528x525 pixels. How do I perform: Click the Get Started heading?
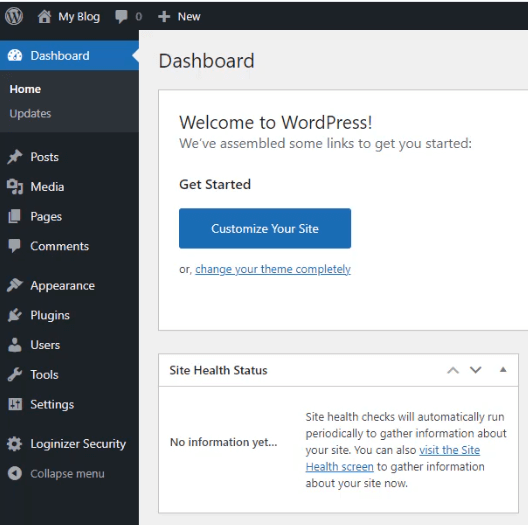[215, 185]
